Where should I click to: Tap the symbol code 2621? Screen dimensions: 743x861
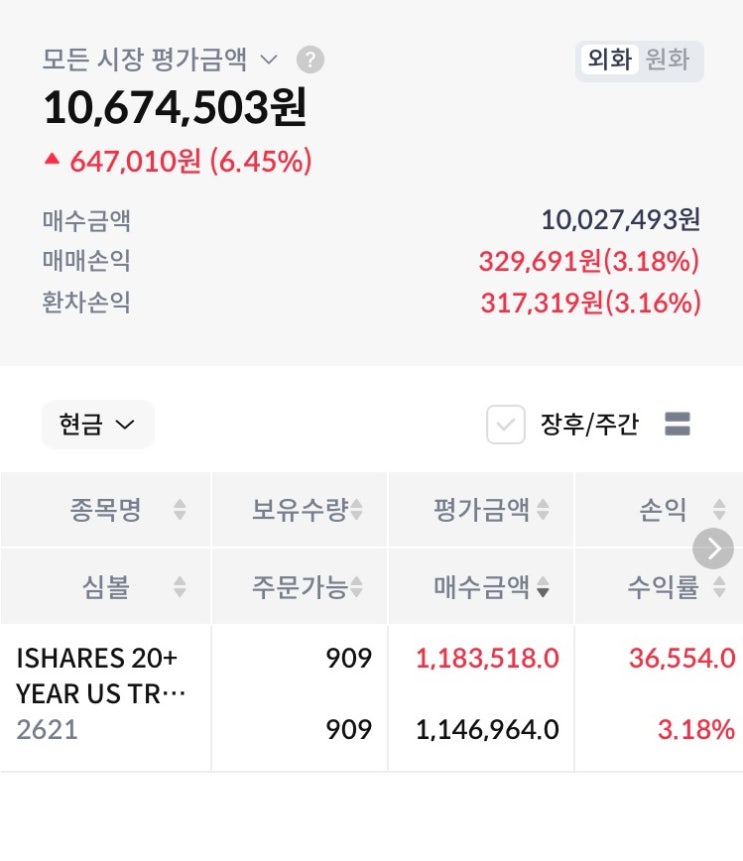click(x=46, y=730)
